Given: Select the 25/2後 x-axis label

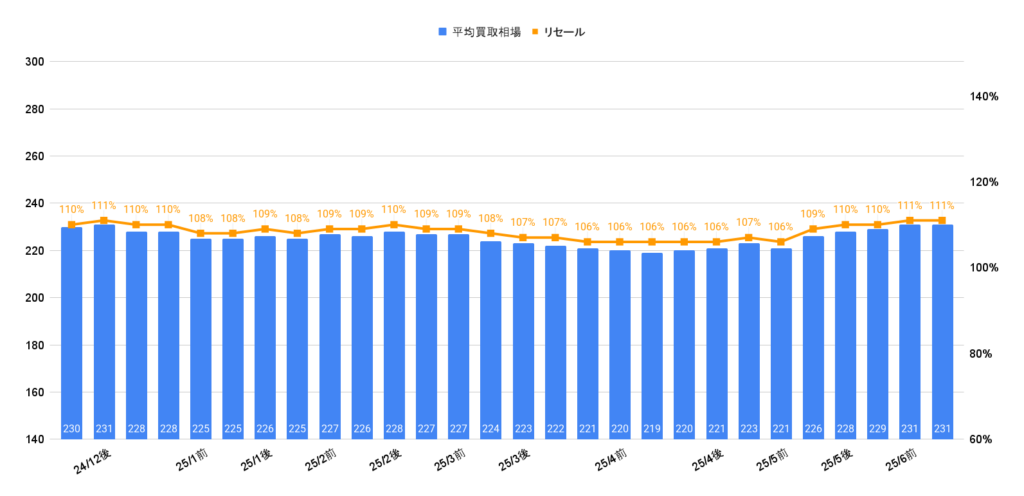Looking at the screenshot, I should 386,461.
